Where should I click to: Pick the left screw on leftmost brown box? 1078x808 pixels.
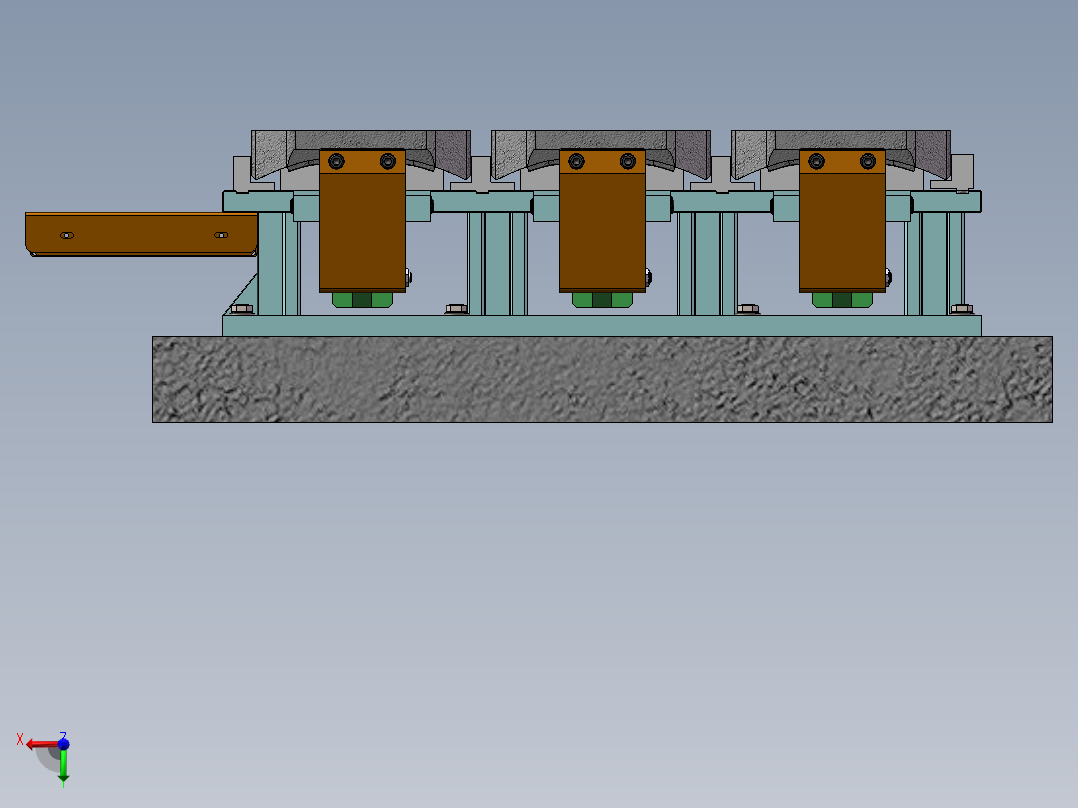pyautogui.click(x=336, y=162)
